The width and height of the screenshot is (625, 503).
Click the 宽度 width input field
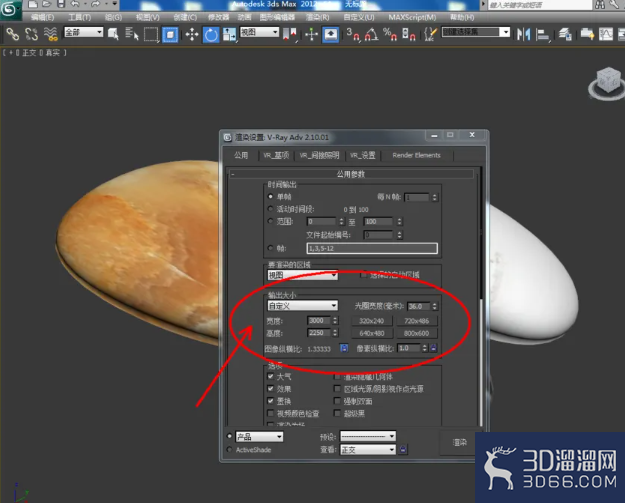click(x=319, y=320)
